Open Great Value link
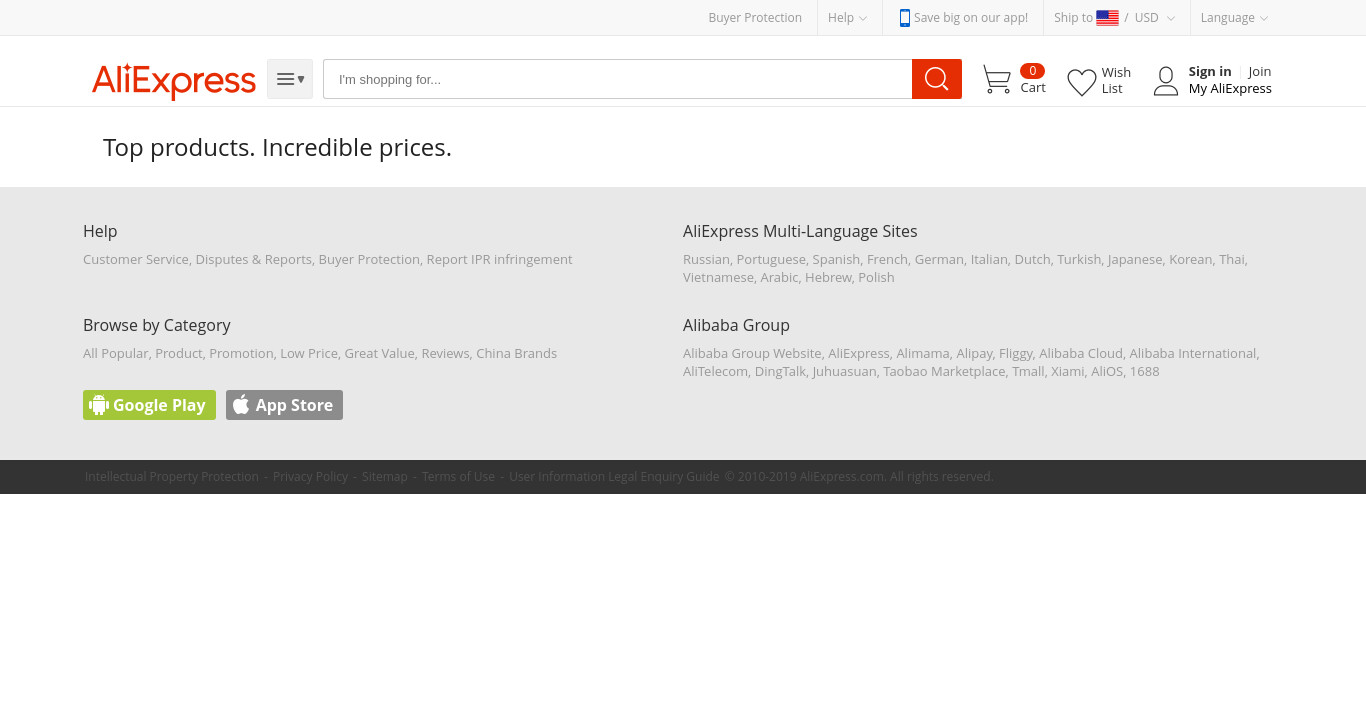This screenshot has height=728, width=1366. (379, 353)
